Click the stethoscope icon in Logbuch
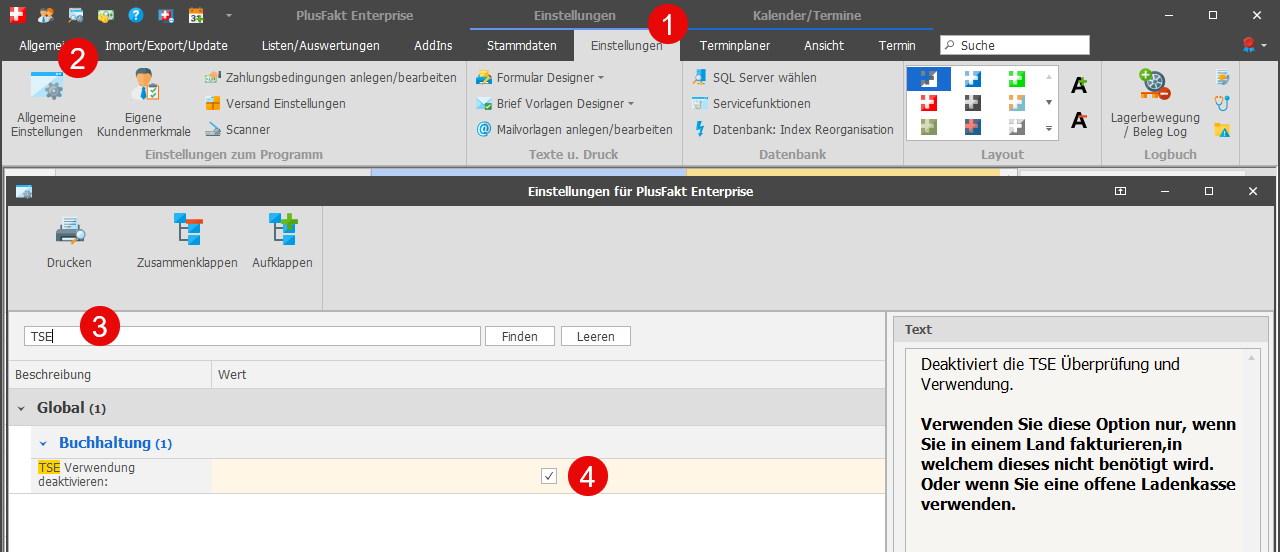The width and height of the screenshot is (1280, 552). 1222,103
